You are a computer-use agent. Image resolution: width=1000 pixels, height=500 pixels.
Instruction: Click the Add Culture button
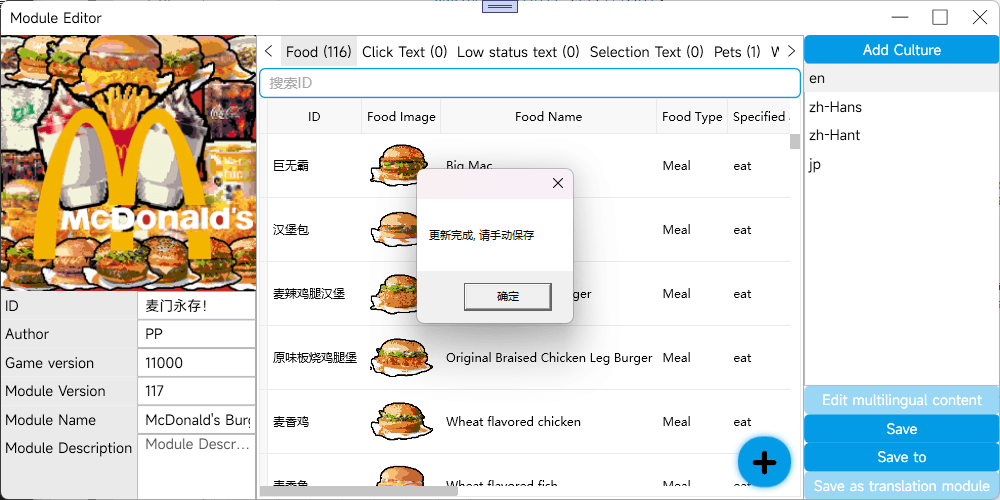click(902, 50)
